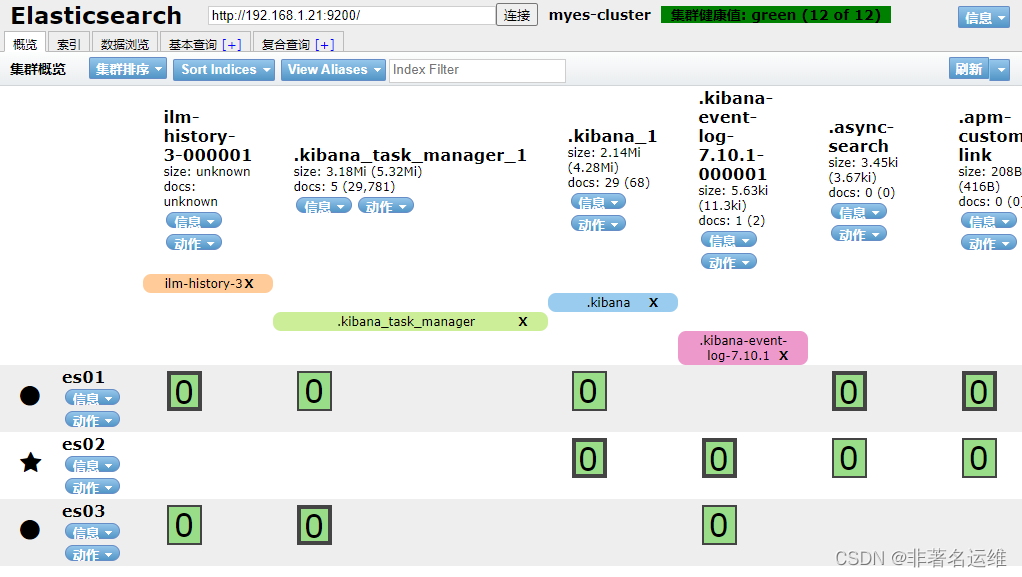This screenshot has height=577, width=1022.
Task: Open 信息 menu for .async-search index
Action: (858, 212)
